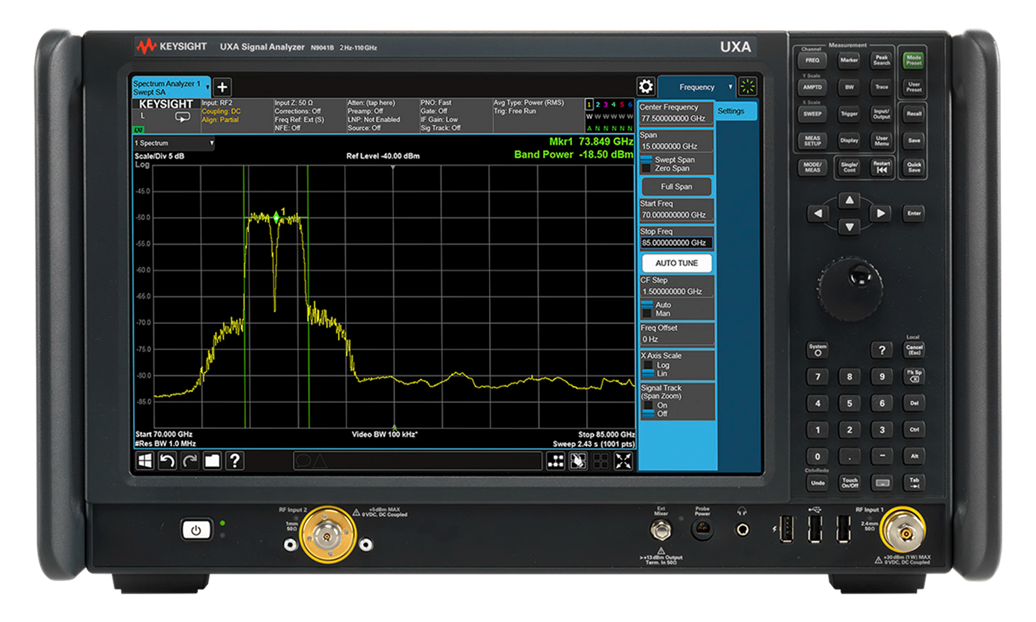The width and height of the screenshot is (1036, 622).
Task: Edit the Freq Offset 0 Hz field
Action: click(677, 334)
